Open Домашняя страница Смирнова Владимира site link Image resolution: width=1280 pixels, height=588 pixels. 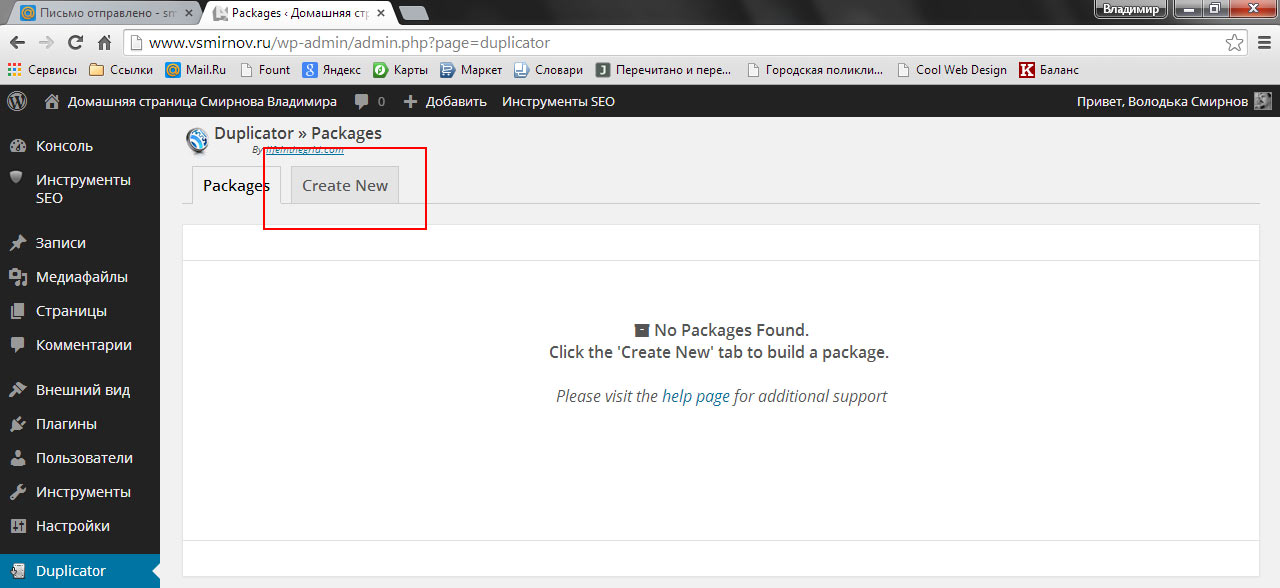pyautogui.click(x=190, y=101)
